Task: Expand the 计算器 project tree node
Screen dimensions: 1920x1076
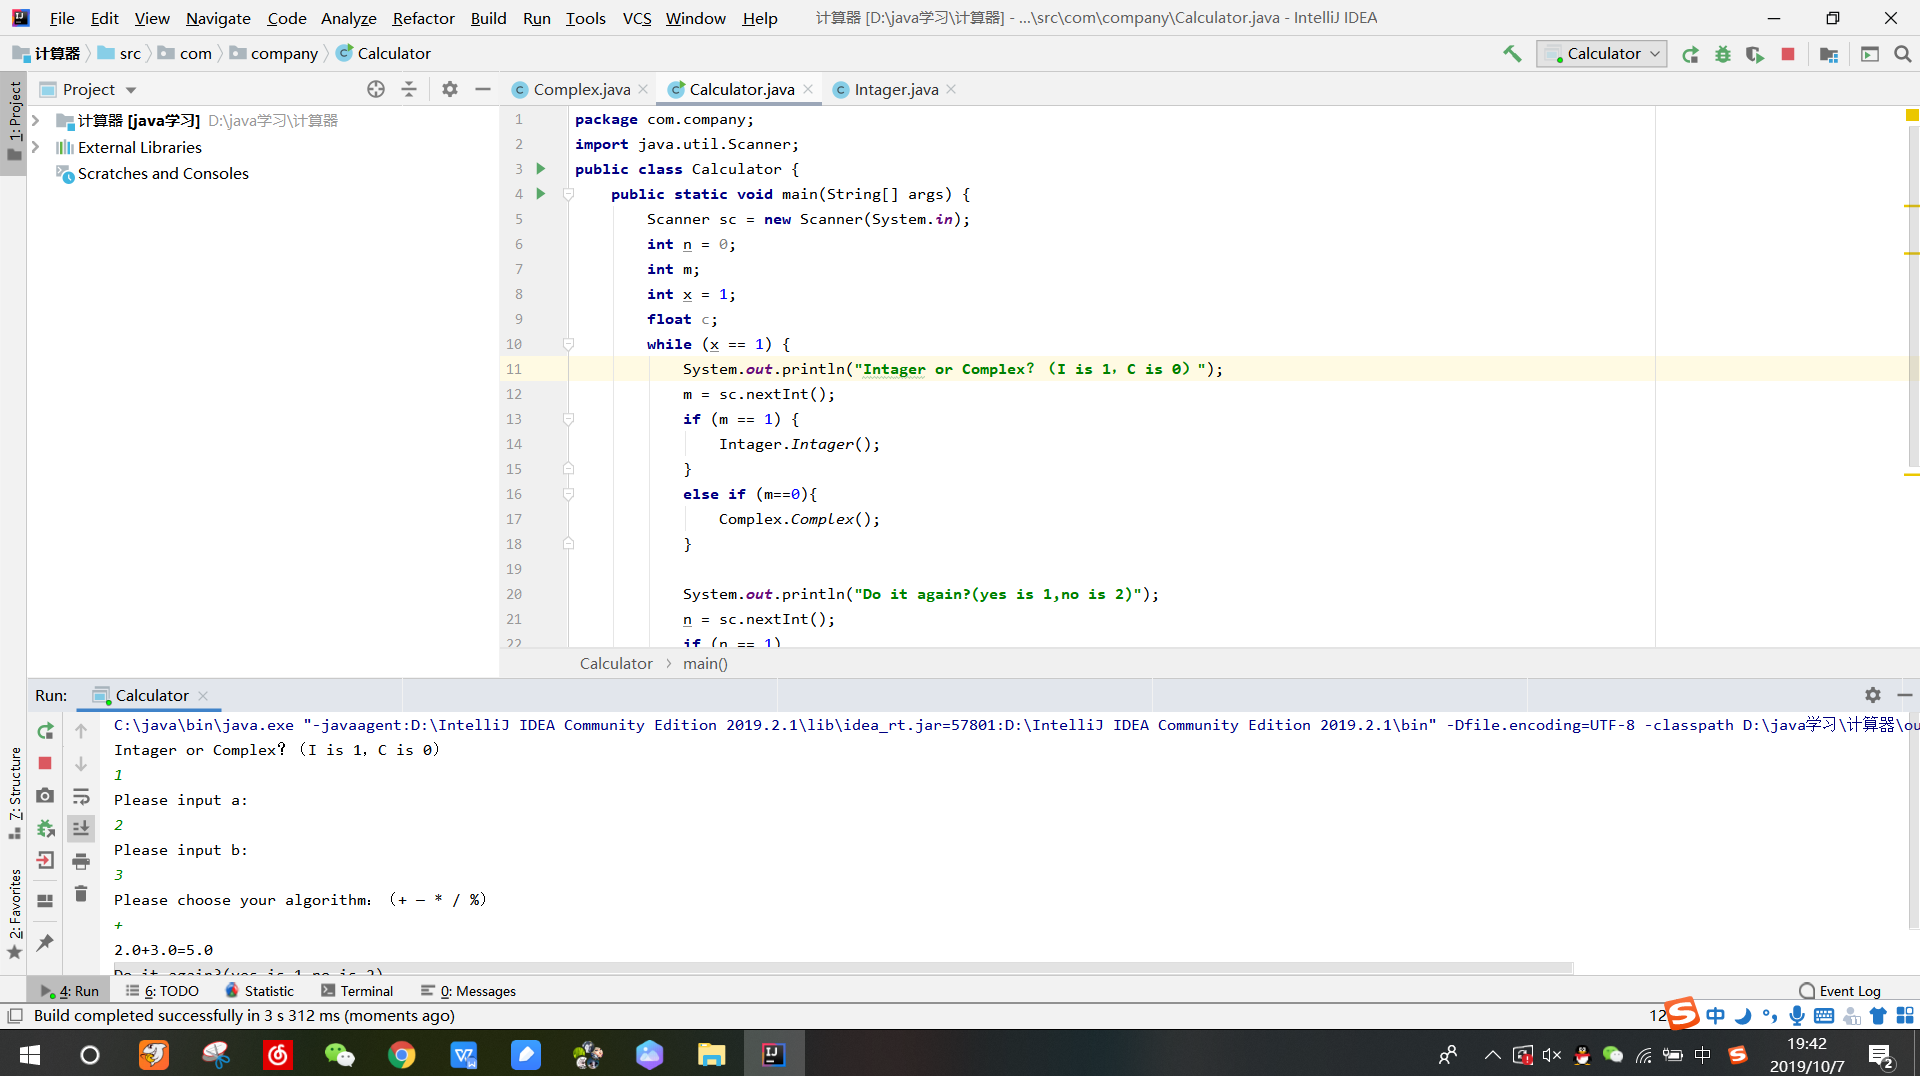Action: tap(36, 121)
